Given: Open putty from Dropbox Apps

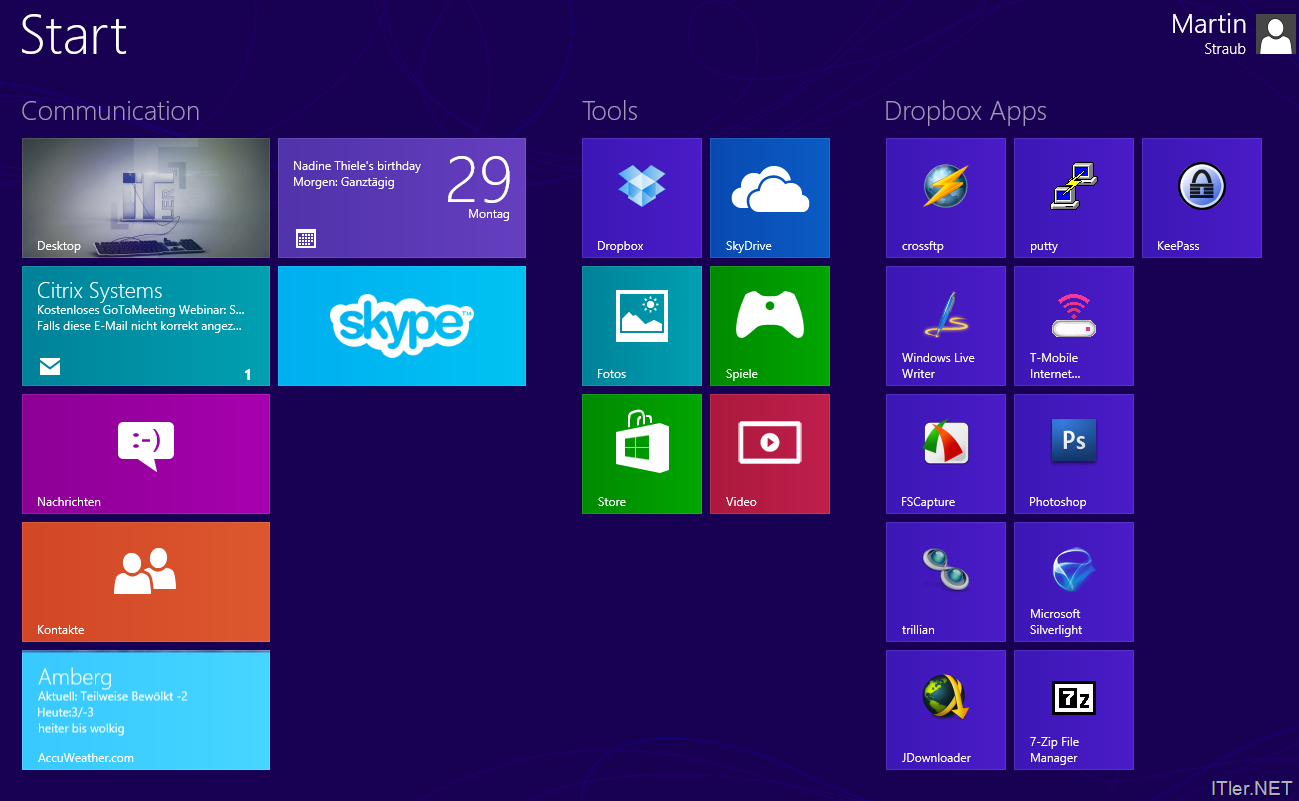Looking at the screenshot, I should [1073, 198].
